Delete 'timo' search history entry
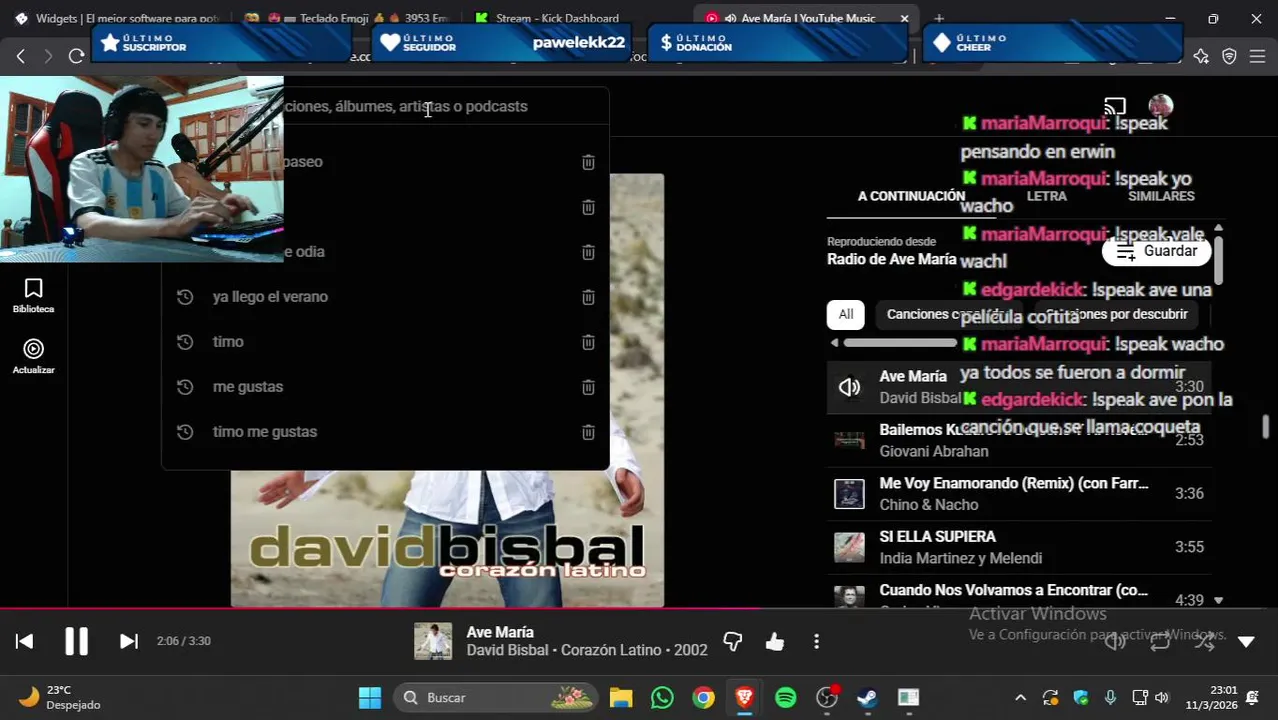 point(588,342)
